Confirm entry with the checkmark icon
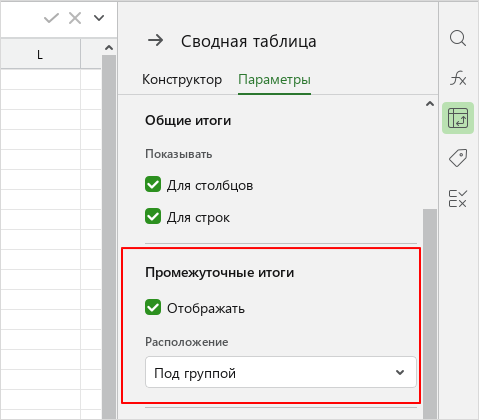This screenshot has height=420, width=479. point(51,18)
